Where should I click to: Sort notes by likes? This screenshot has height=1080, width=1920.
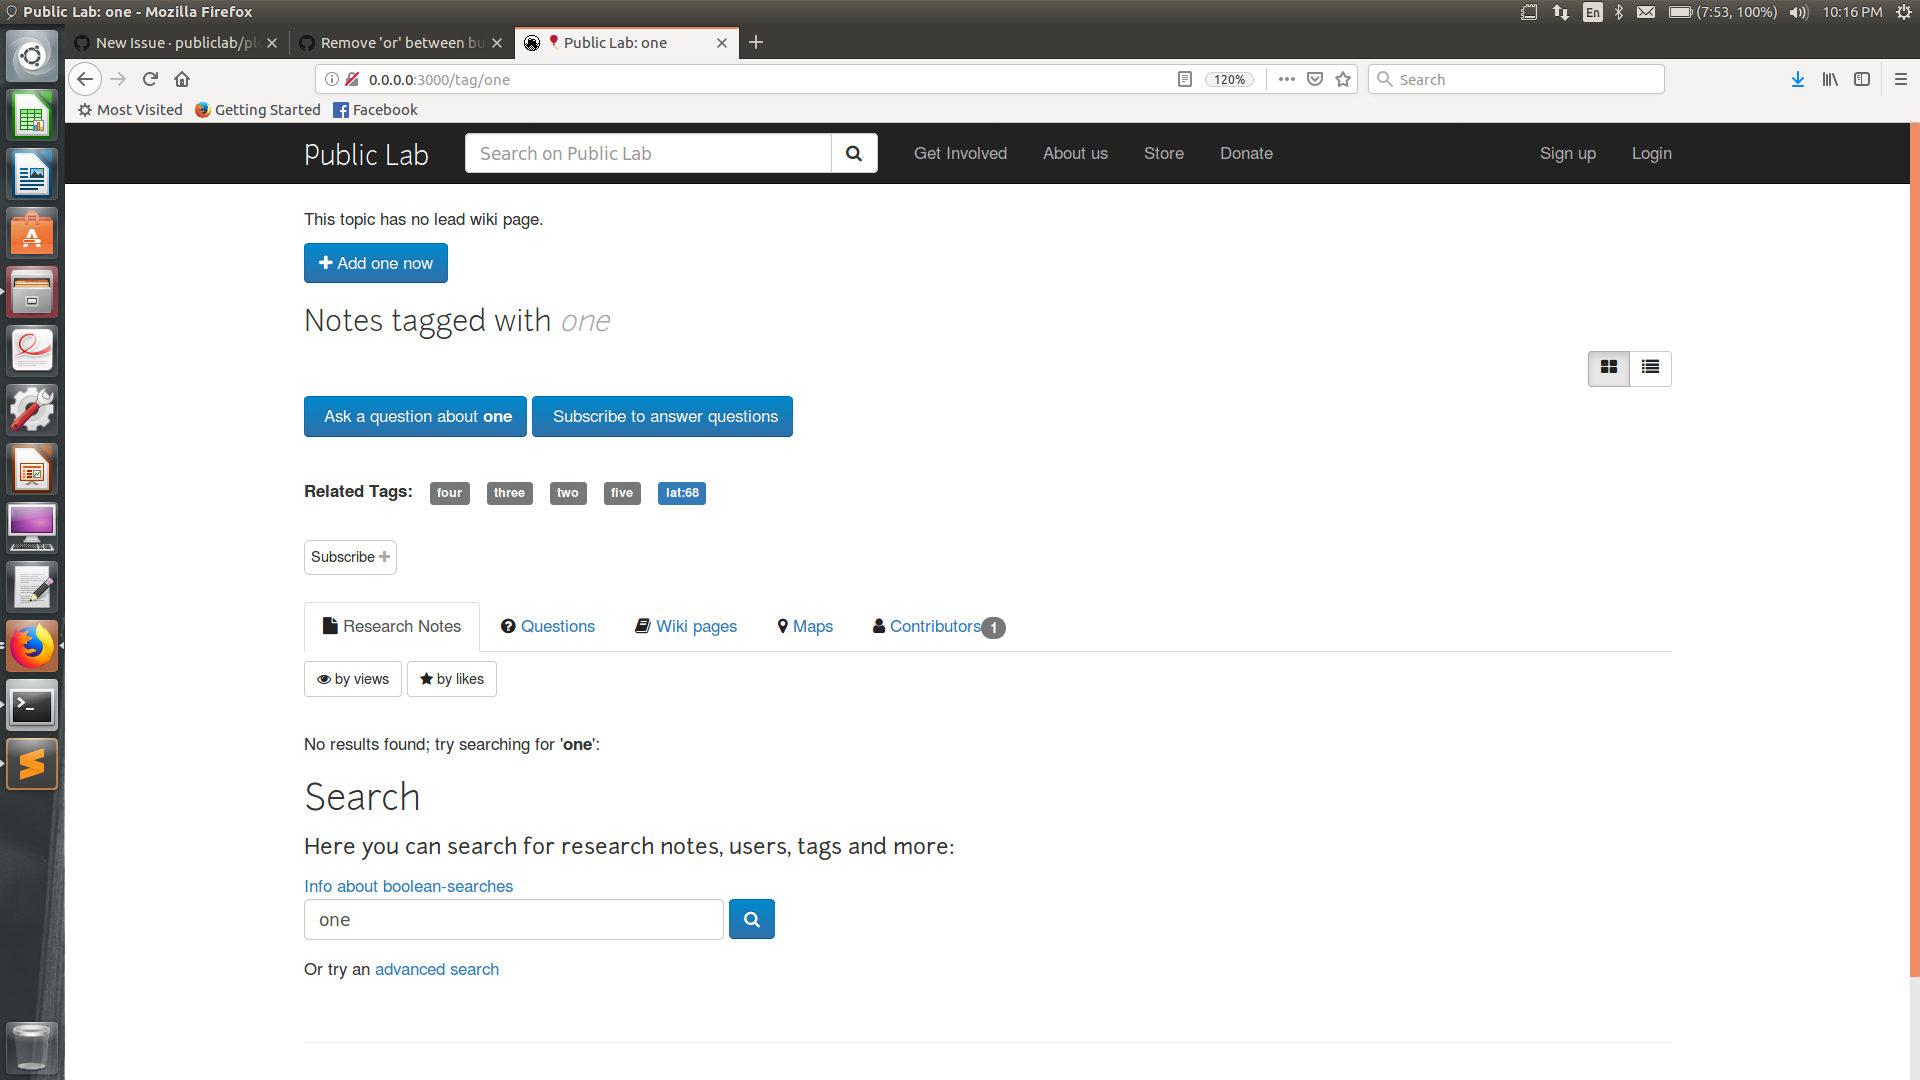[x=452, y=679]
